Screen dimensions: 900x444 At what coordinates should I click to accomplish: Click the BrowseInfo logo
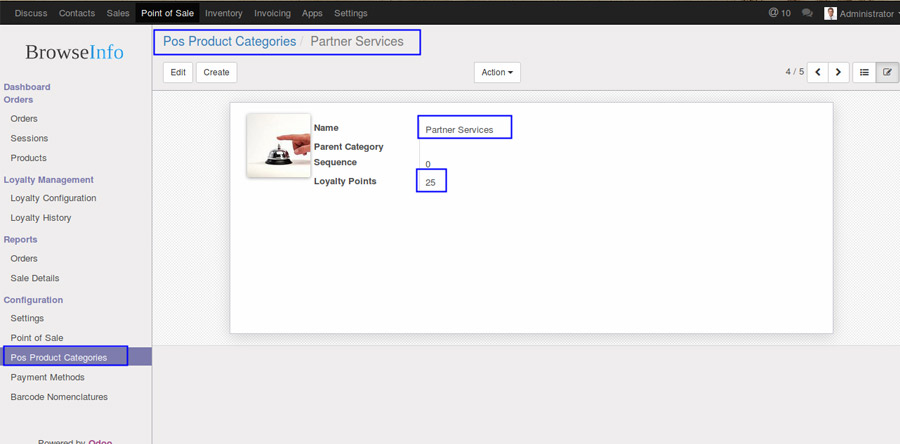(x=75, y=52)
